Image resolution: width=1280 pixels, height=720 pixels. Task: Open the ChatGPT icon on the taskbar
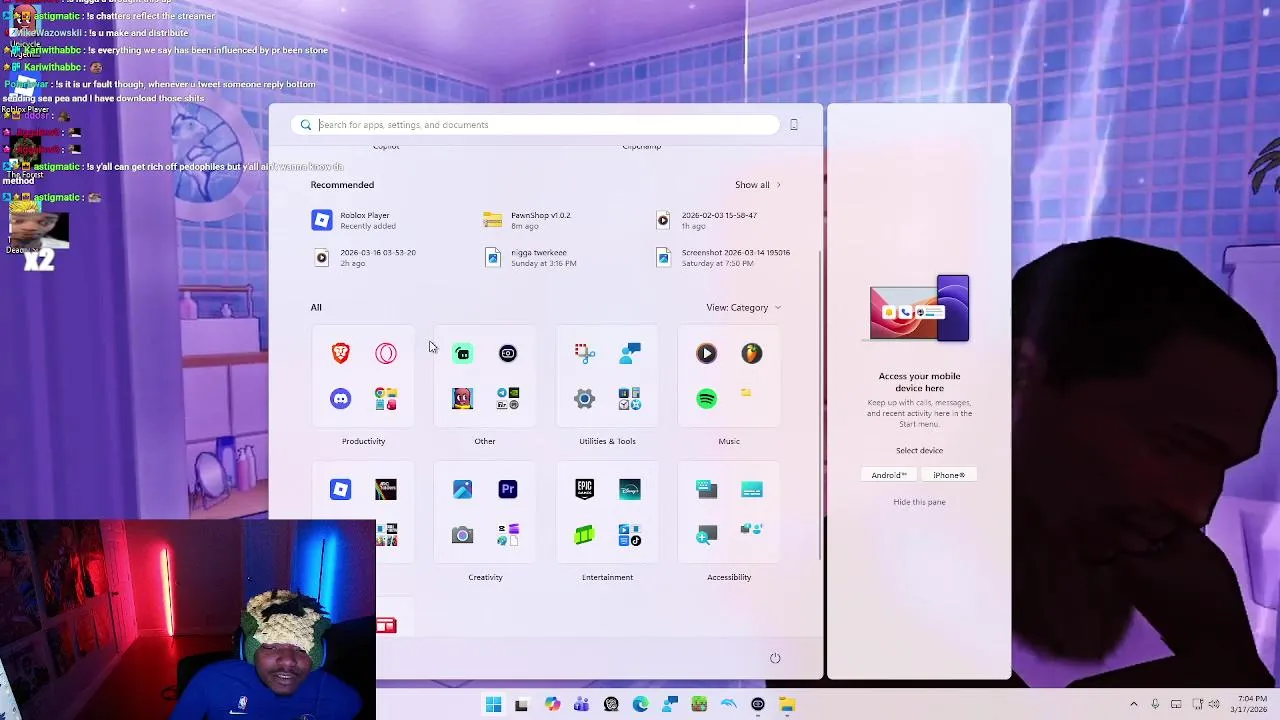(611, 705)
